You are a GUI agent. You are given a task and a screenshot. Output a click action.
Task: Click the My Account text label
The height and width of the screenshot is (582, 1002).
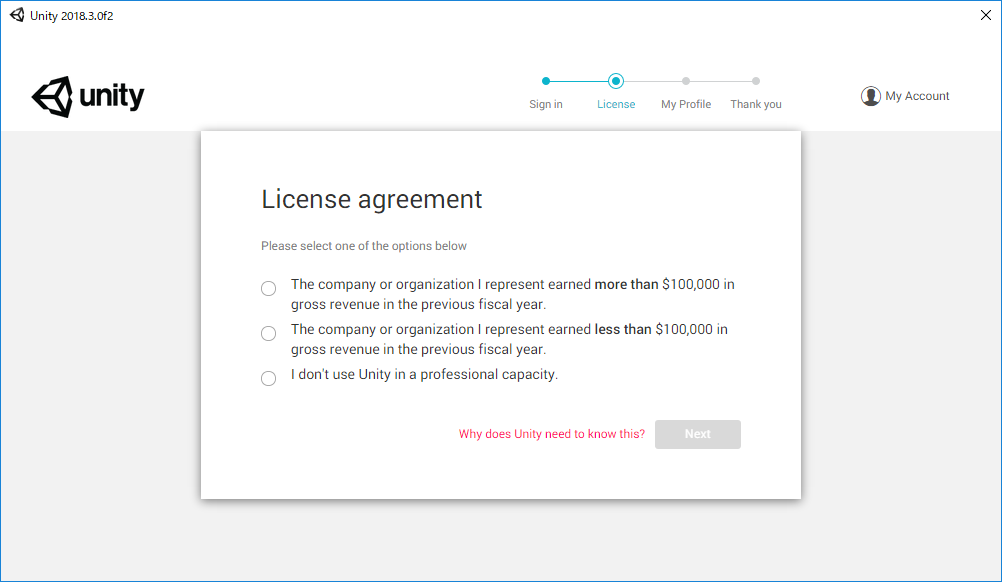tap(916, 95)
